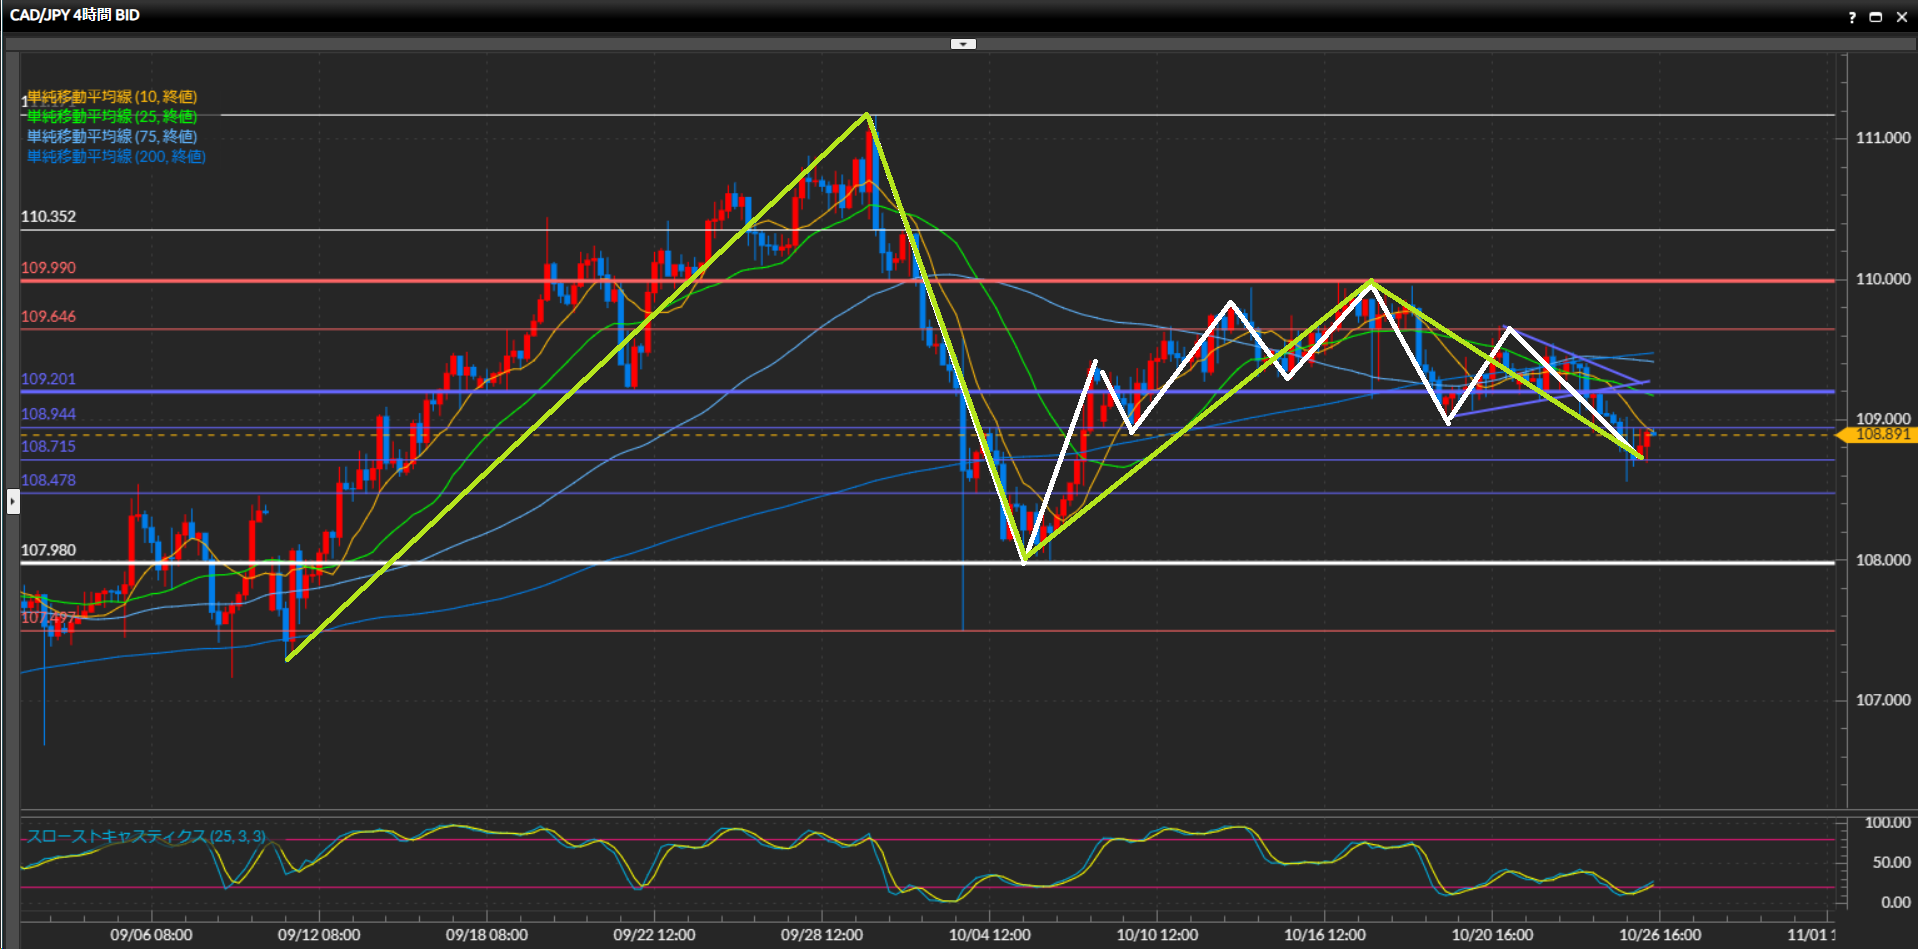
Task: Click the 10/20 16:00 time axis label
Action: click(1492, 935)
